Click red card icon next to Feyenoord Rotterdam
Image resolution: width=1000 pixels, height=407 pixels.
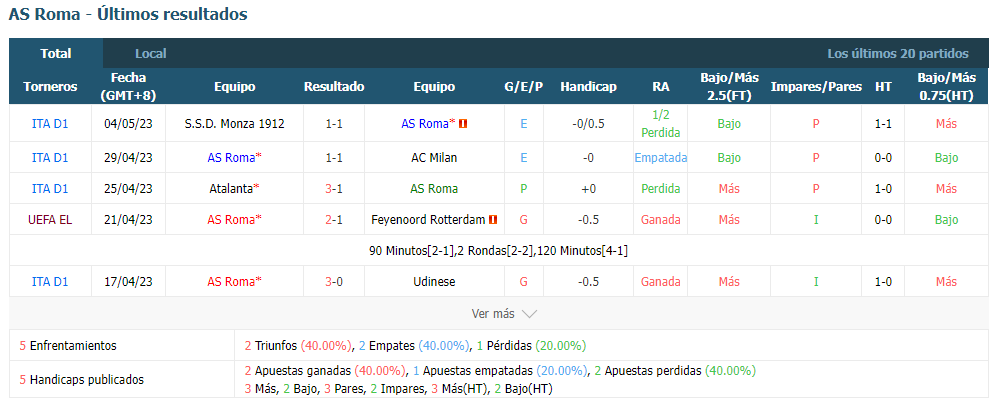(x=493, y=219)
